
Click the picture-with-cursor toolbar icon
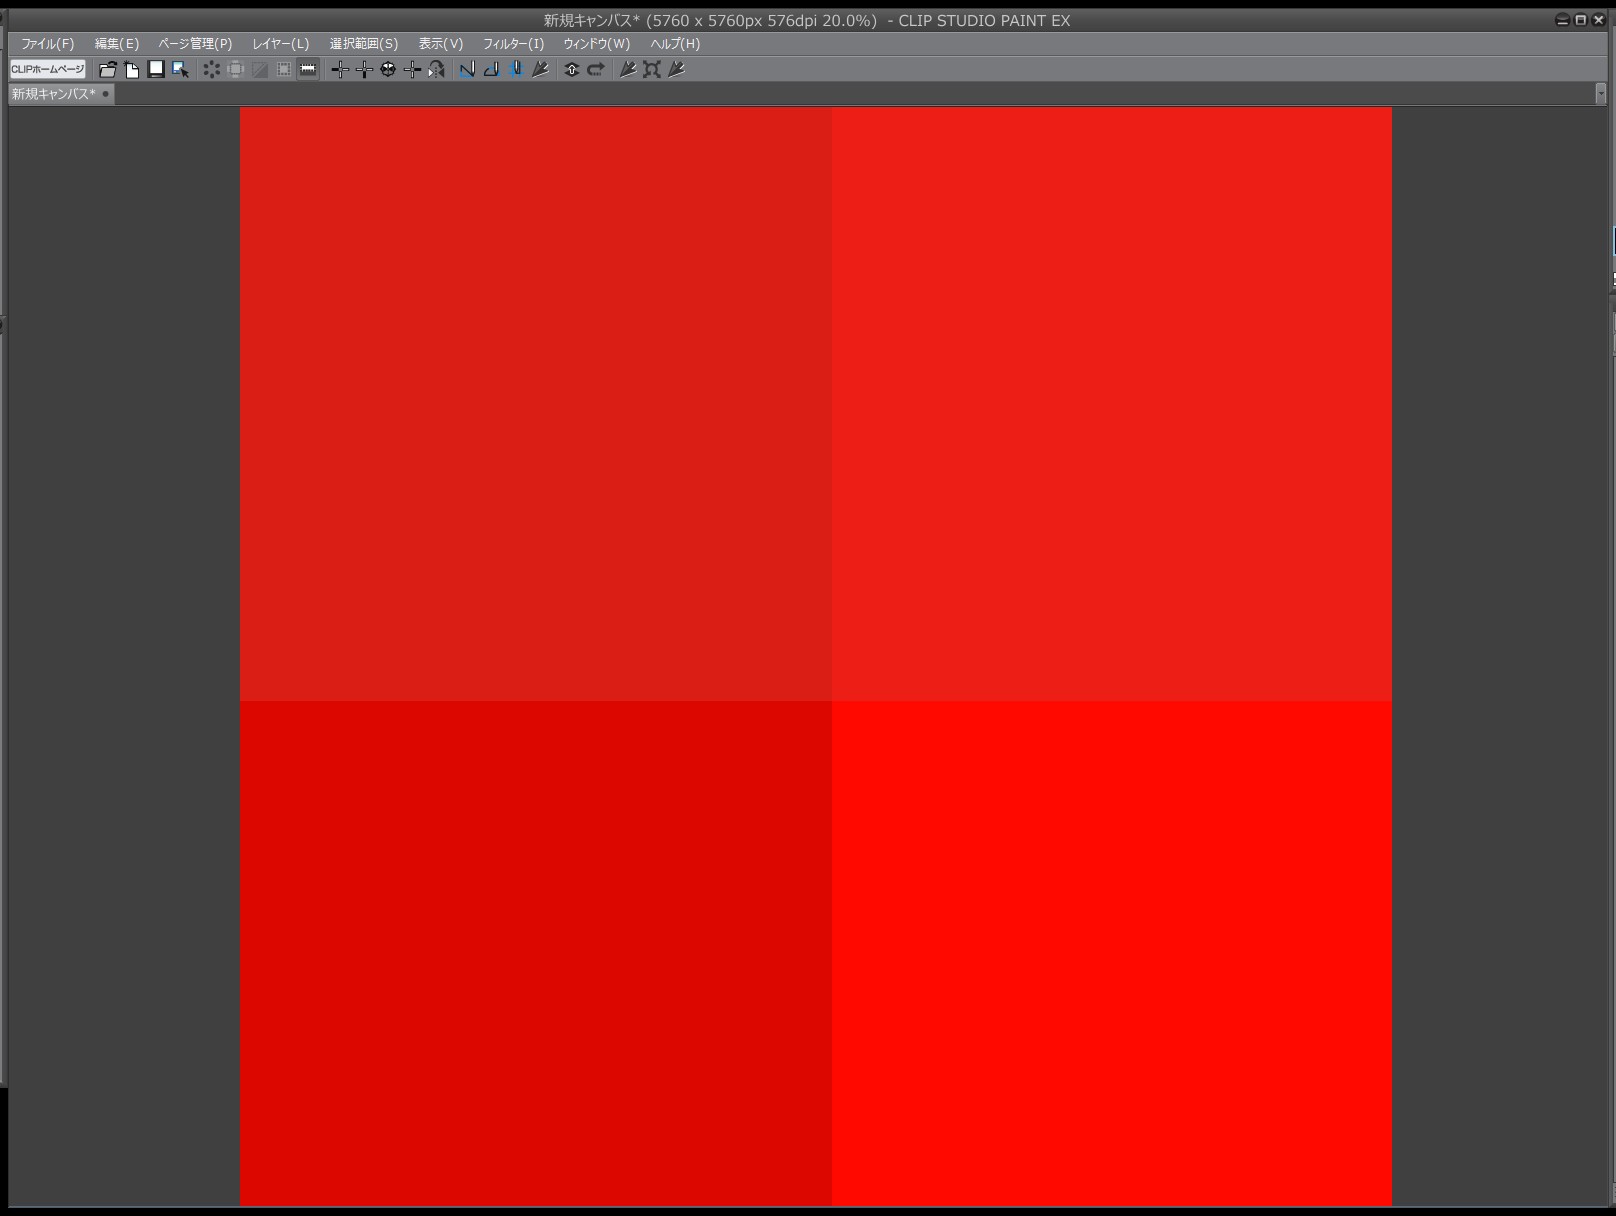click(x=181, y=69)
